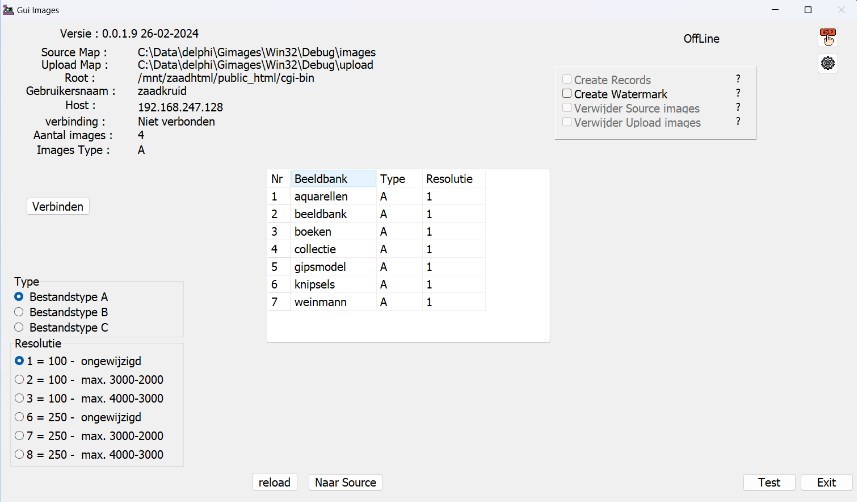Screen dimensions: 857x502
Task: Open settings via the gear icon
Action: coord(828,63)
